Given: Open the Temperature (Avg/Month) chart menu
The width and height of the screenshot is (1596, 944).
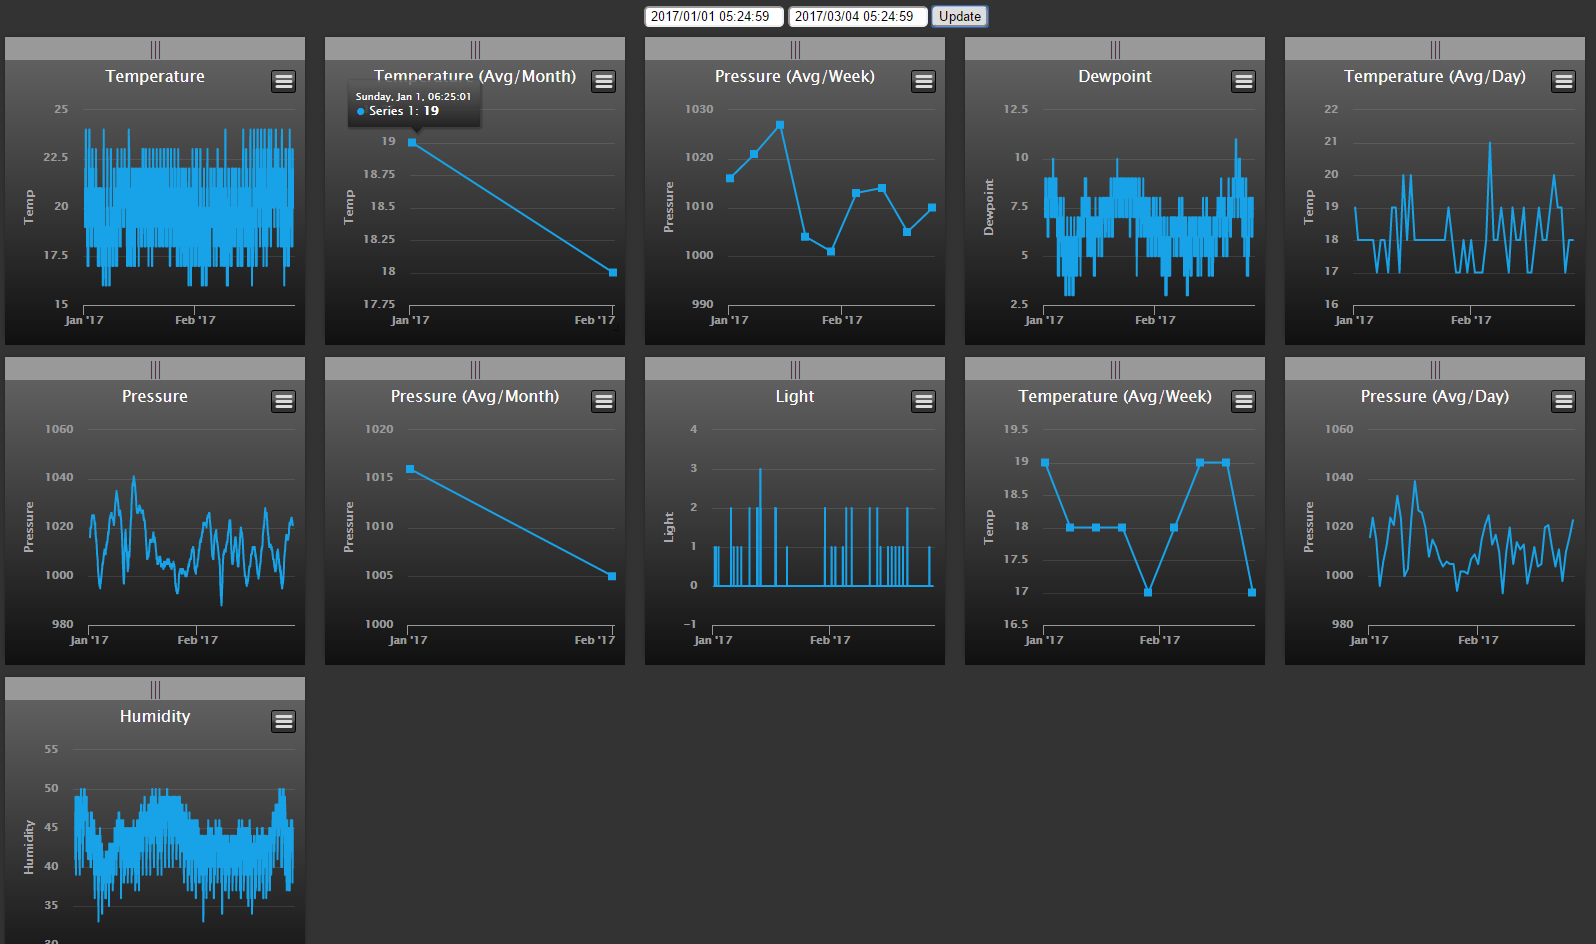Looking at the screenshot, I should click(604, 81).
